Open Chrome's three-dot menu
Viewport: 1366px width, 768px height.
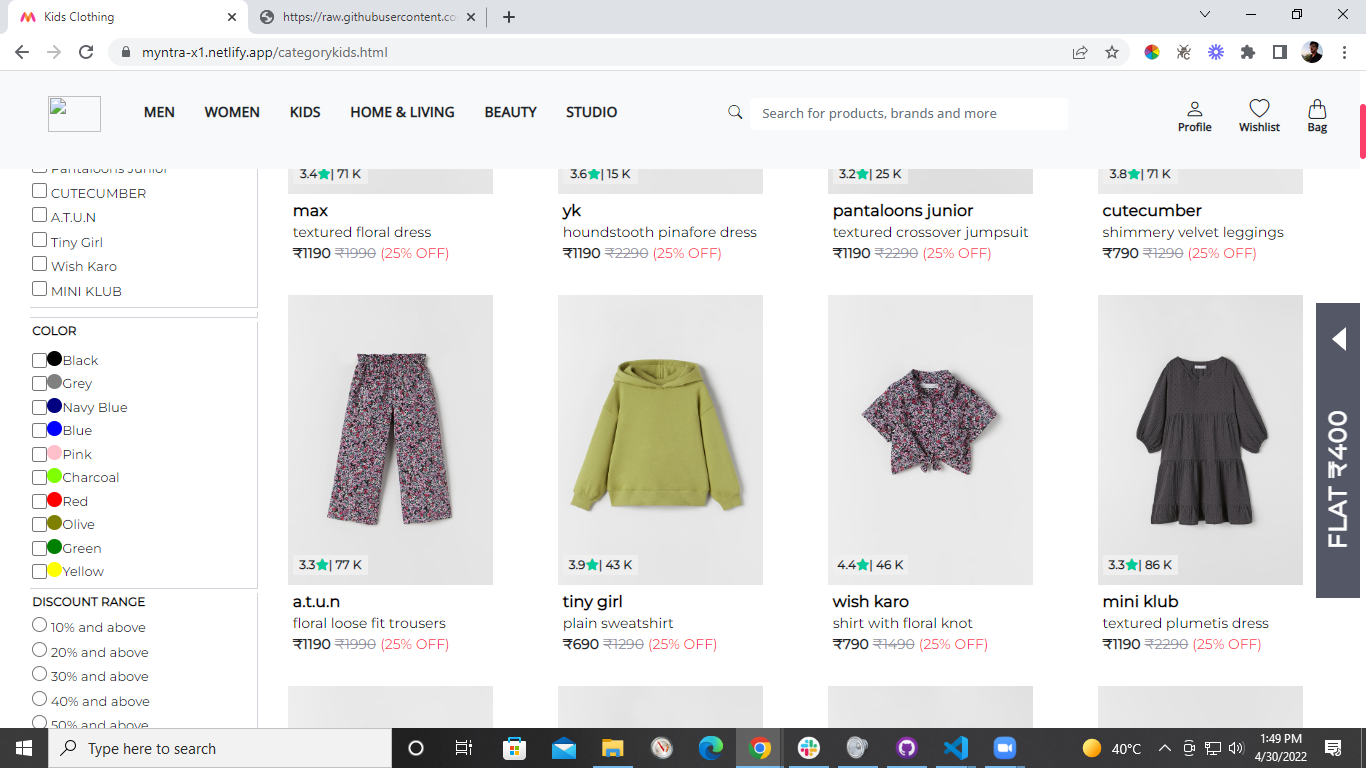[1346, 53]
